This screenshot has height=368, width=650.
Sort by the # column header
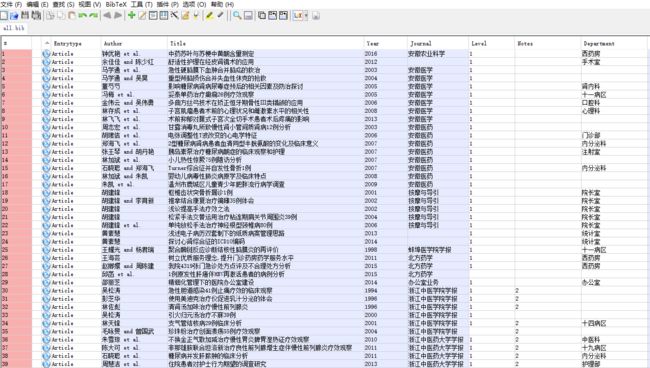[16, 44]
